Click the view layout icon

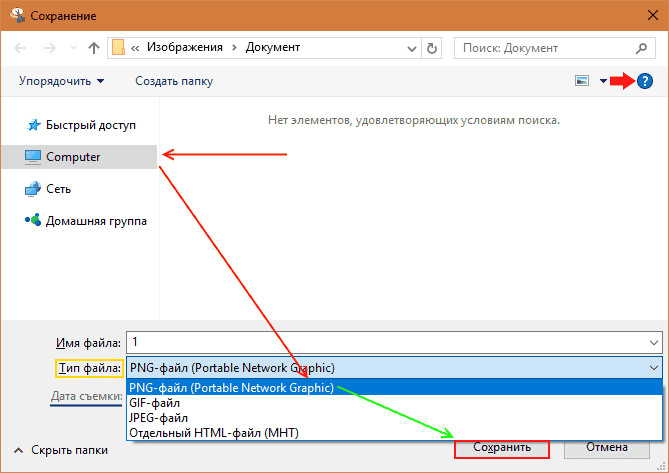[581, 81]
